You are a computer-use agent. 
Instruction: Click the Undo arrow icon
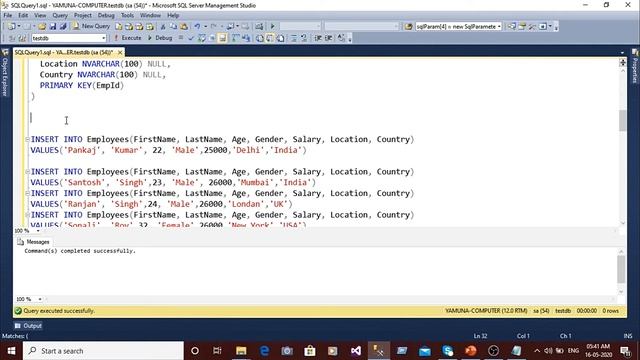197,27
